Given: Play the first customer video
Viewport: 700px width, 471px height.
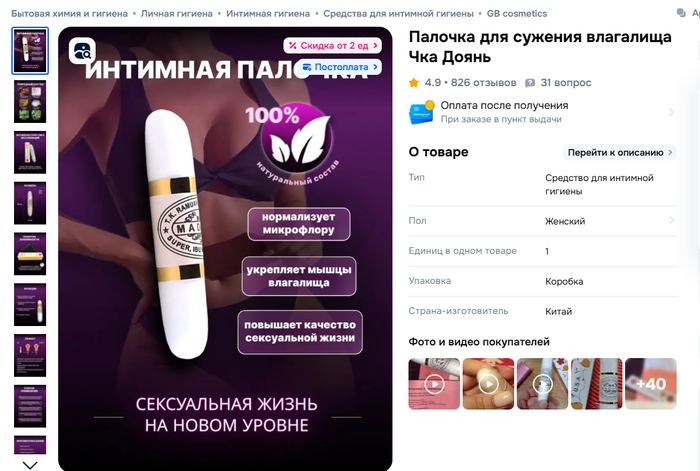Looking at the screenshot, I should pyautogui.click(x=434, y=383).
